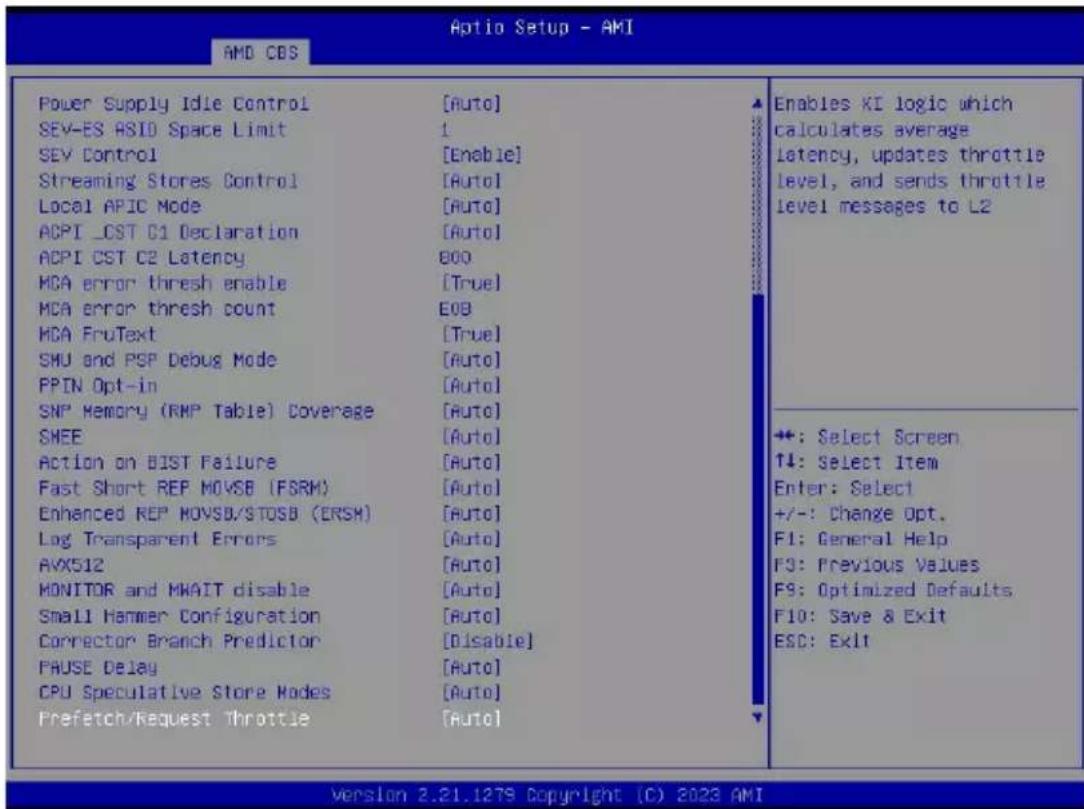This screenshot has height=809, width=1084.
Task: Open Streaming Stores Control Auto value
Action: [471, 180]
